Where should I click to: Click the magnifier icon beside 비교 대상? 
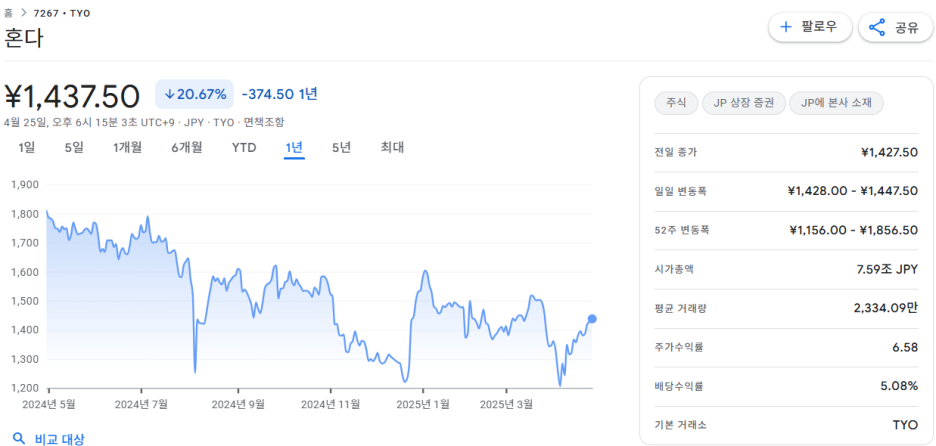point(19,439)
